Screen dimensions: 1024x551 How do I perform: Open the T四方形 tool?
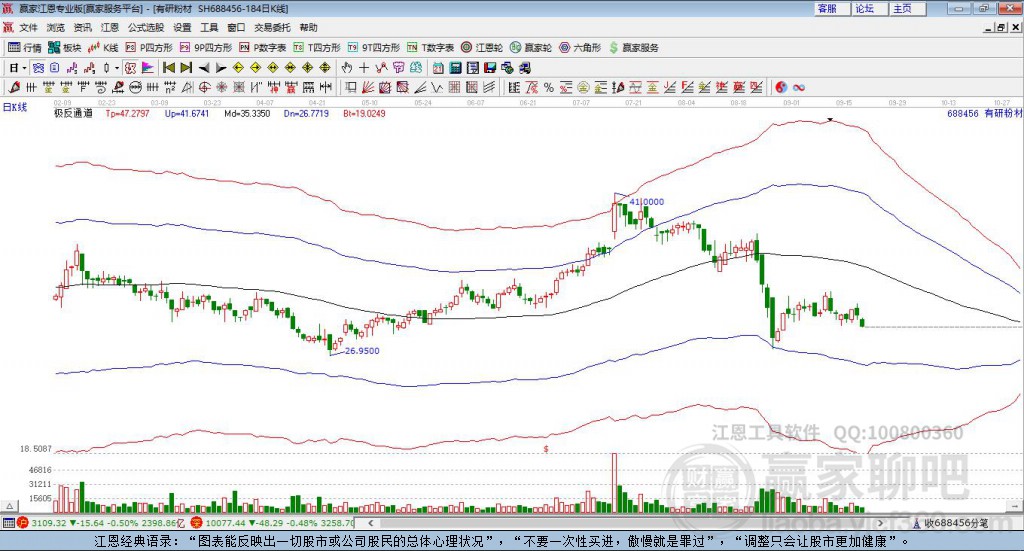pos(317,48)
